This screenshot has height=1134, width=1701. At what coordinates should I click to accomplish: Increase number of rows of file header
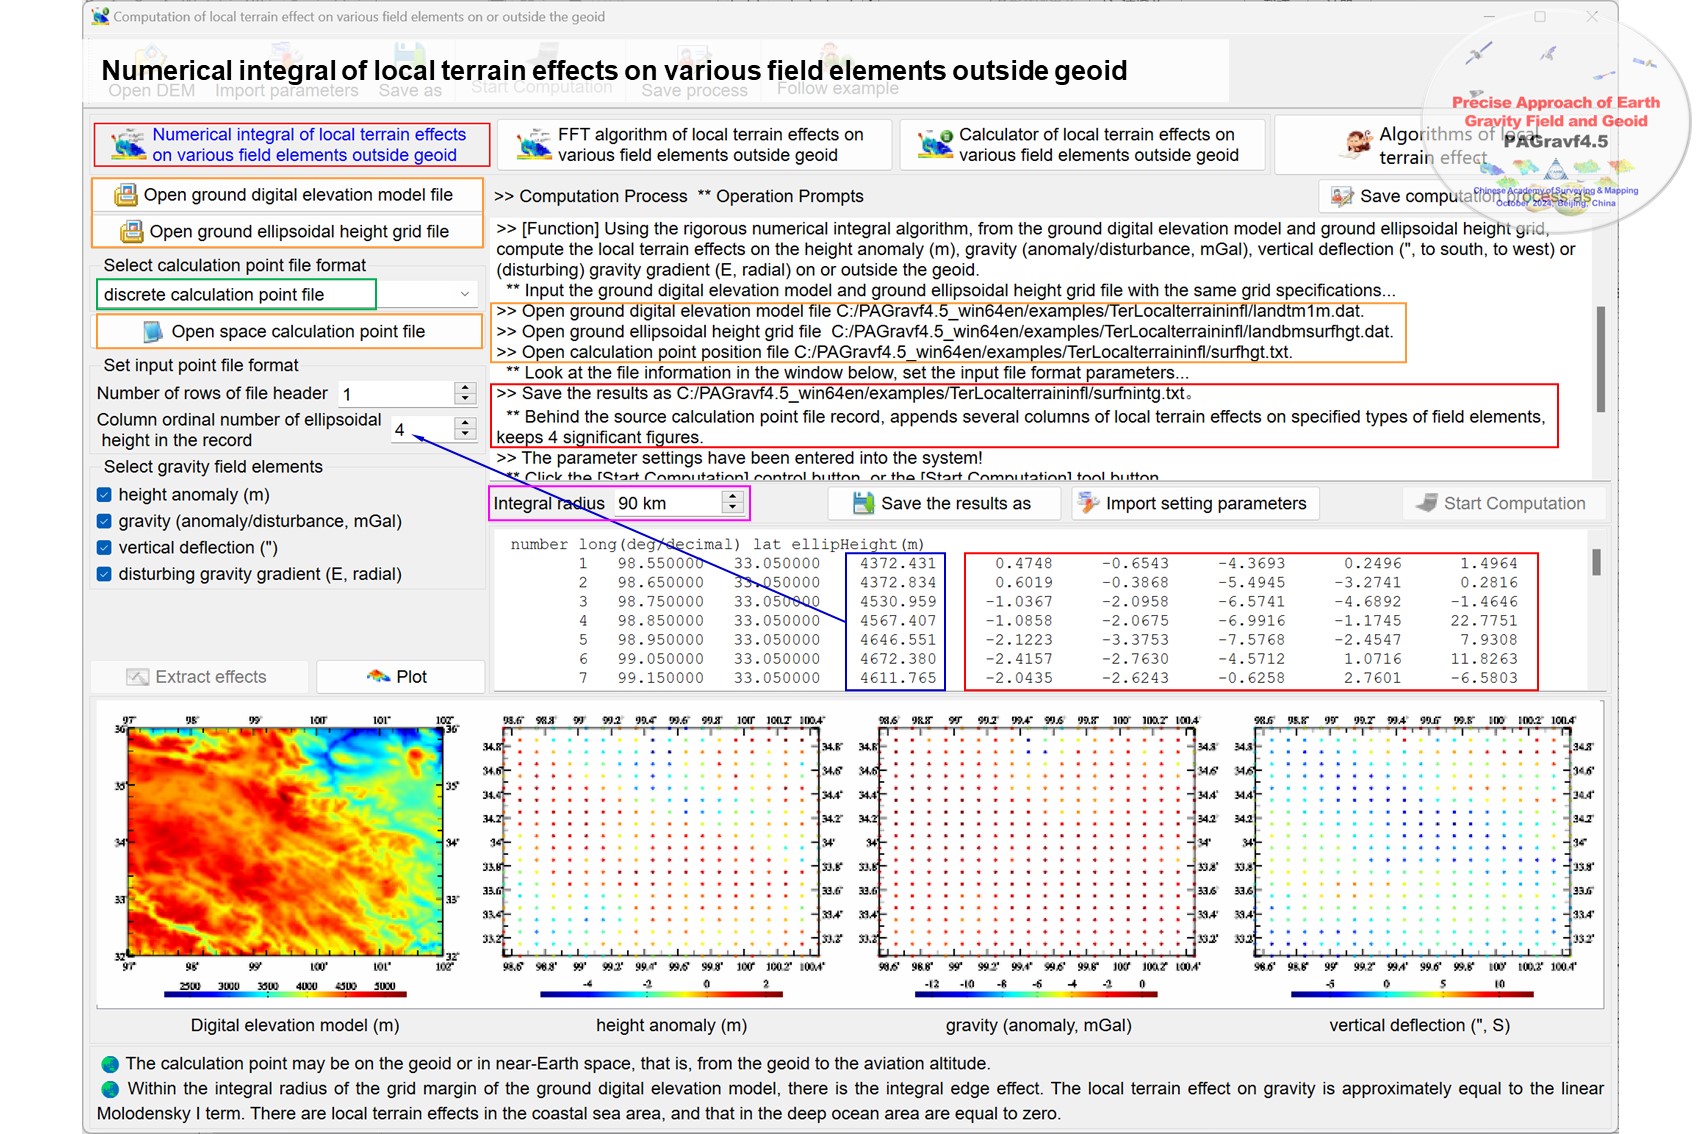(x=465, y=388)
